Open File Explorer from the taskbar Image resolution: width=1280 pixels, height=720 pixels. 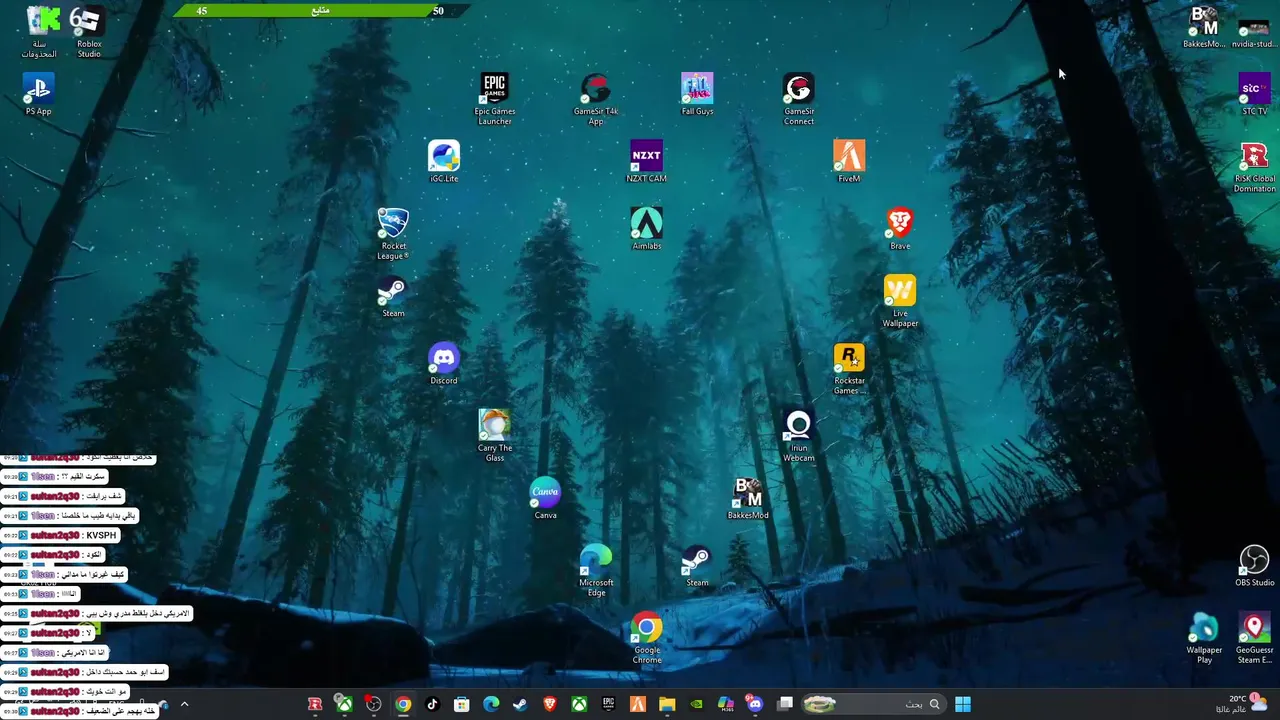pos(667,704)
